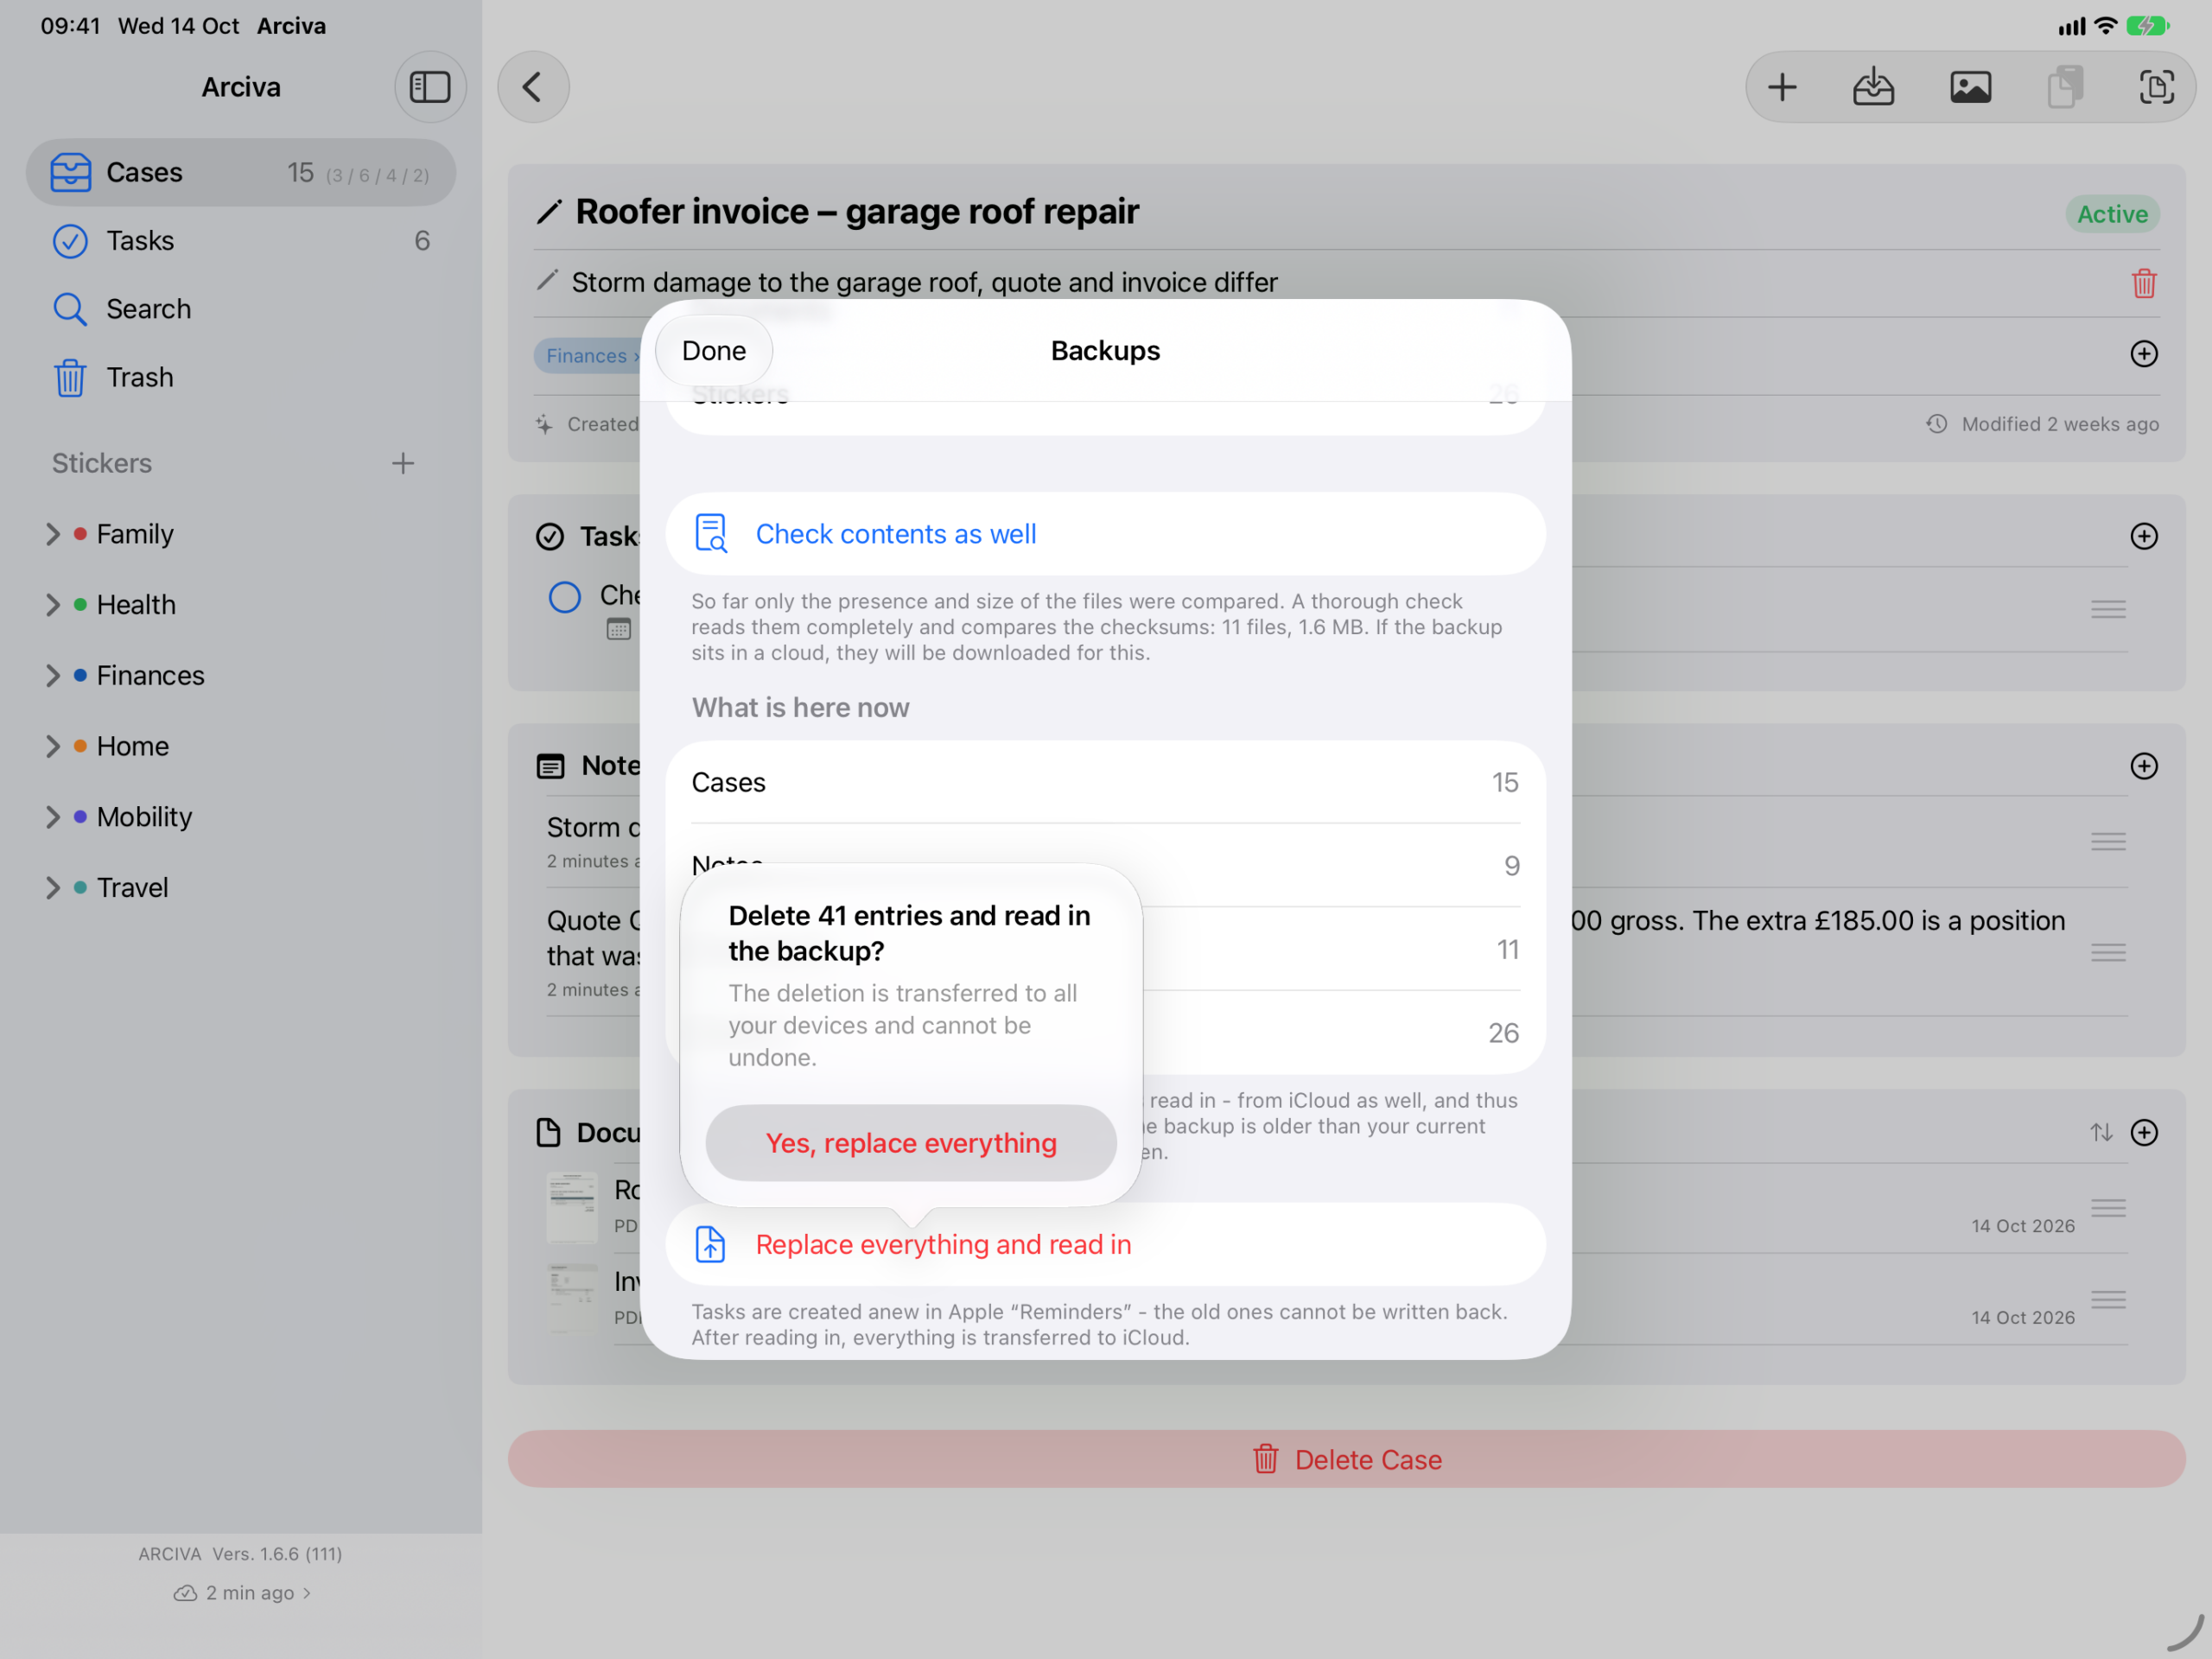Confirm 'Yes, replace everything'
The image size is (2212, 1659).
(911, 1143)
